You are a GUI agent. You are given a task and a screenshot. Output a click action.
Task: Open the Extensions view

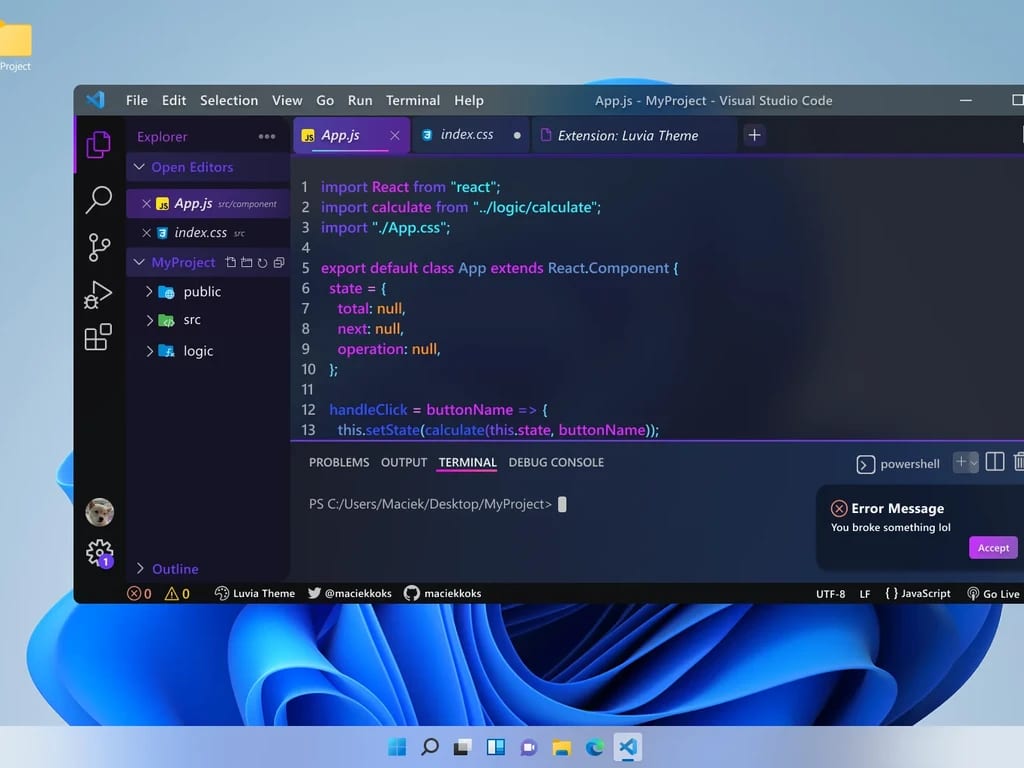click(98, 337)
